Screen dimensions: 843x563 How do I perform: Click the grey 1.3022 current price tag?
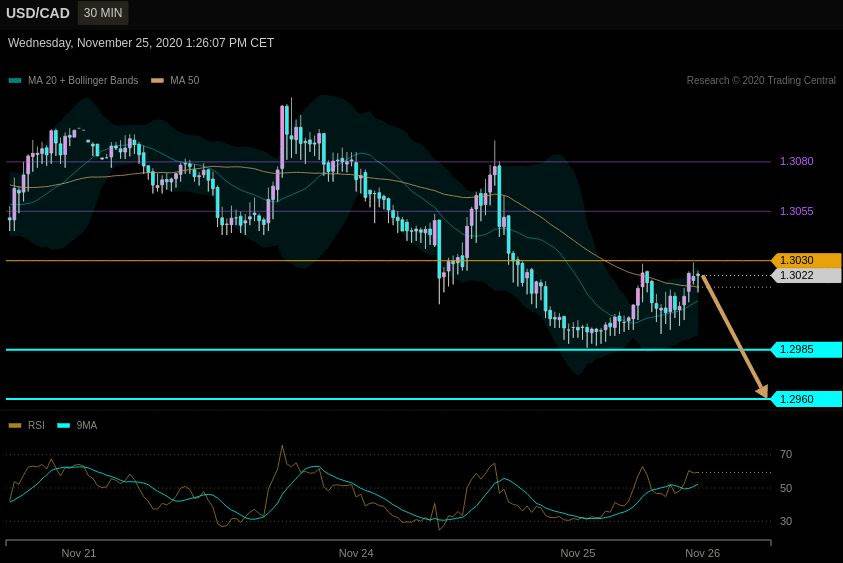point(806,275)
